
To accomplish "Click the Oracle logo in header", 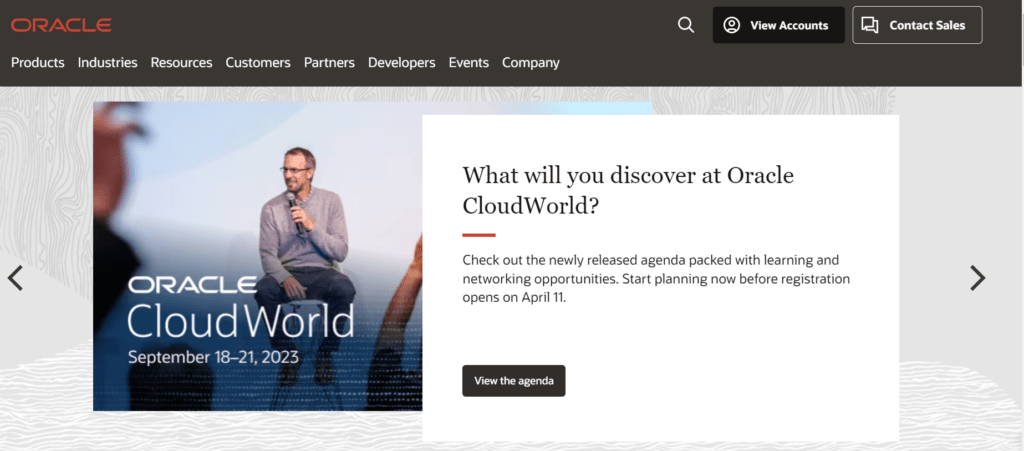I will click(x=61, y=25).
